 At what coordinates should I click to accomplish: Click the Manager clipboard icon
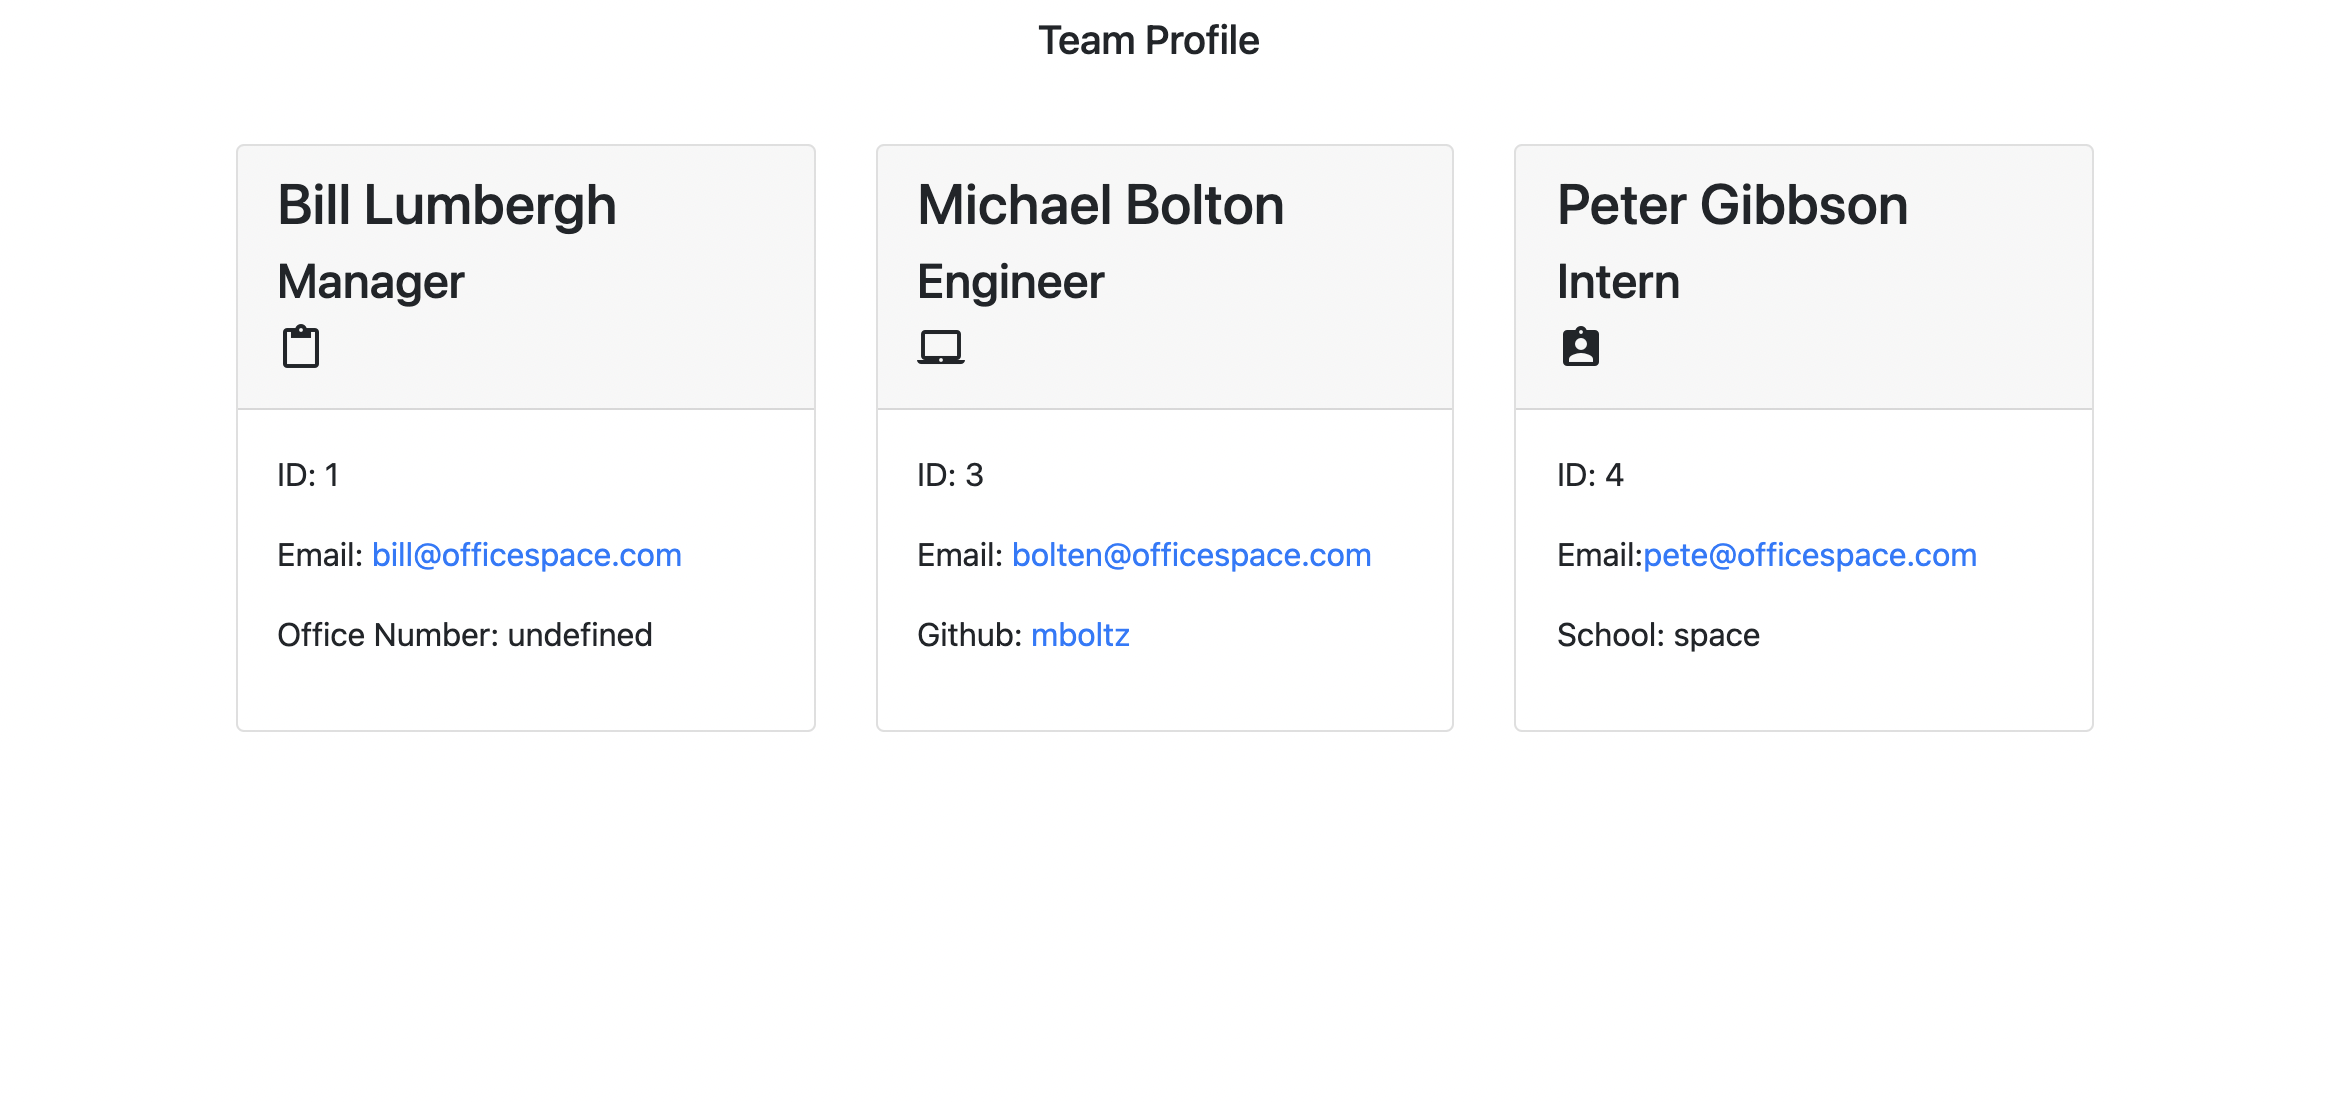click(x=300, y=347)
